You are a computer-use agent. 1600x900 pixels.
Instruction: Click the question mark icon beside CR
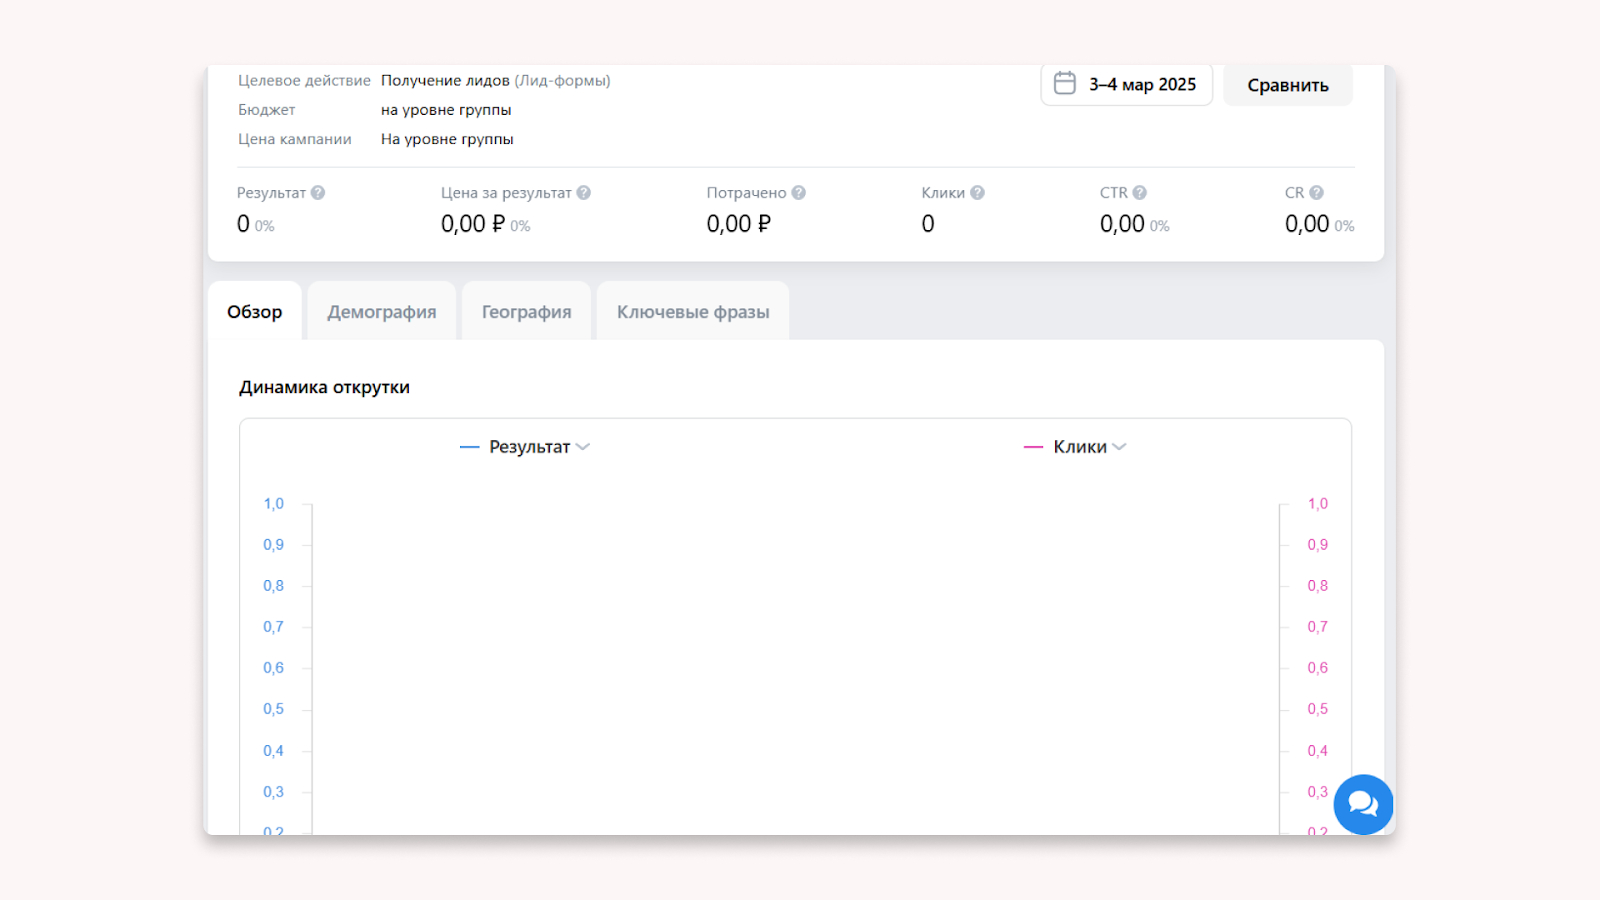tap(1317, 193)
